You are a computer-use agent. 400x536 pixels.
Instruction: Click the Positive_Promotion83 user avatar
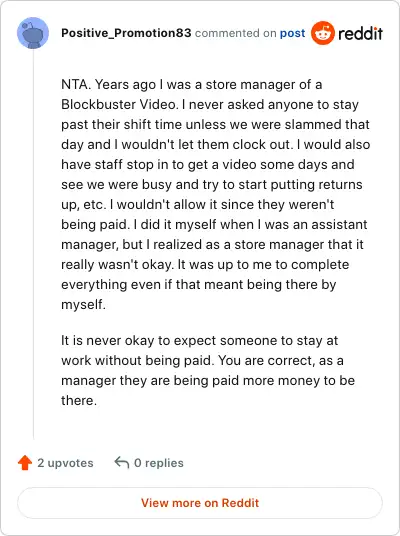33,33
